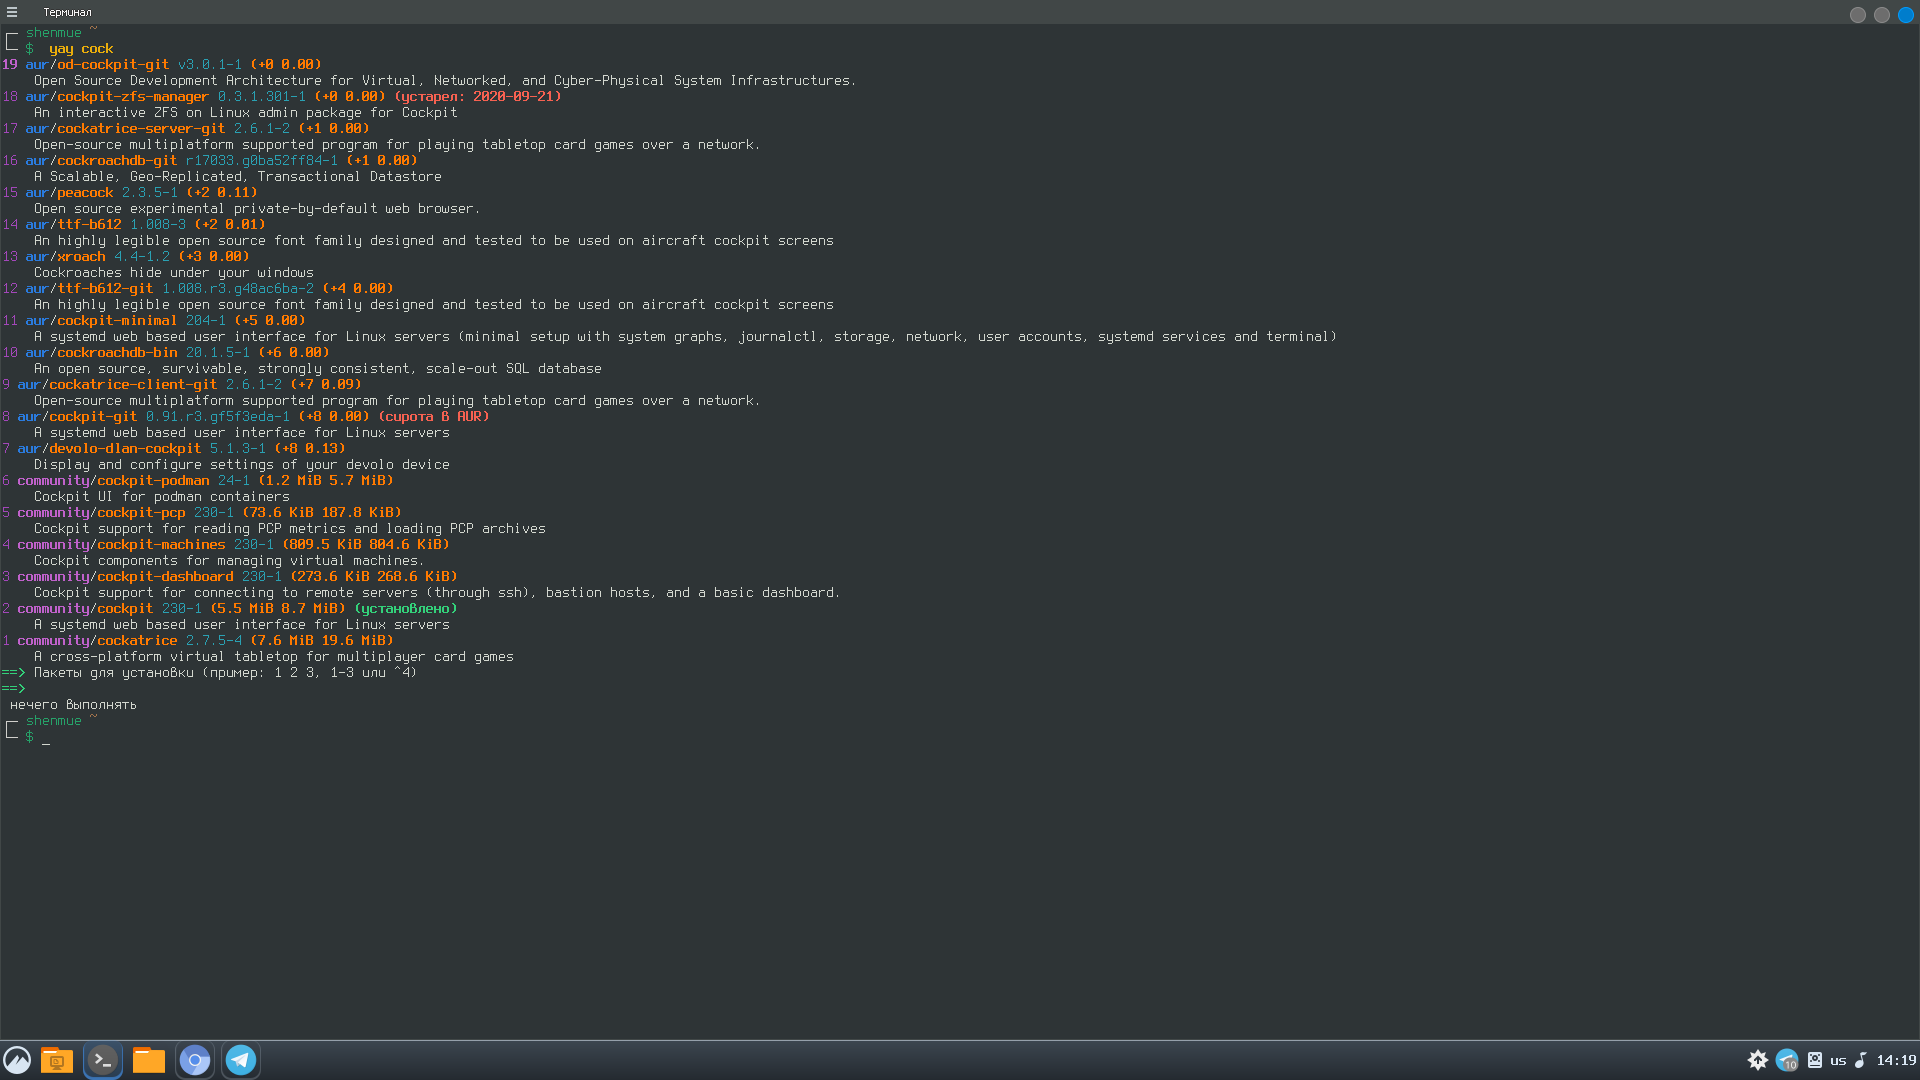Open Telegram tray icon with 10 badge

click(1787, 1061)
